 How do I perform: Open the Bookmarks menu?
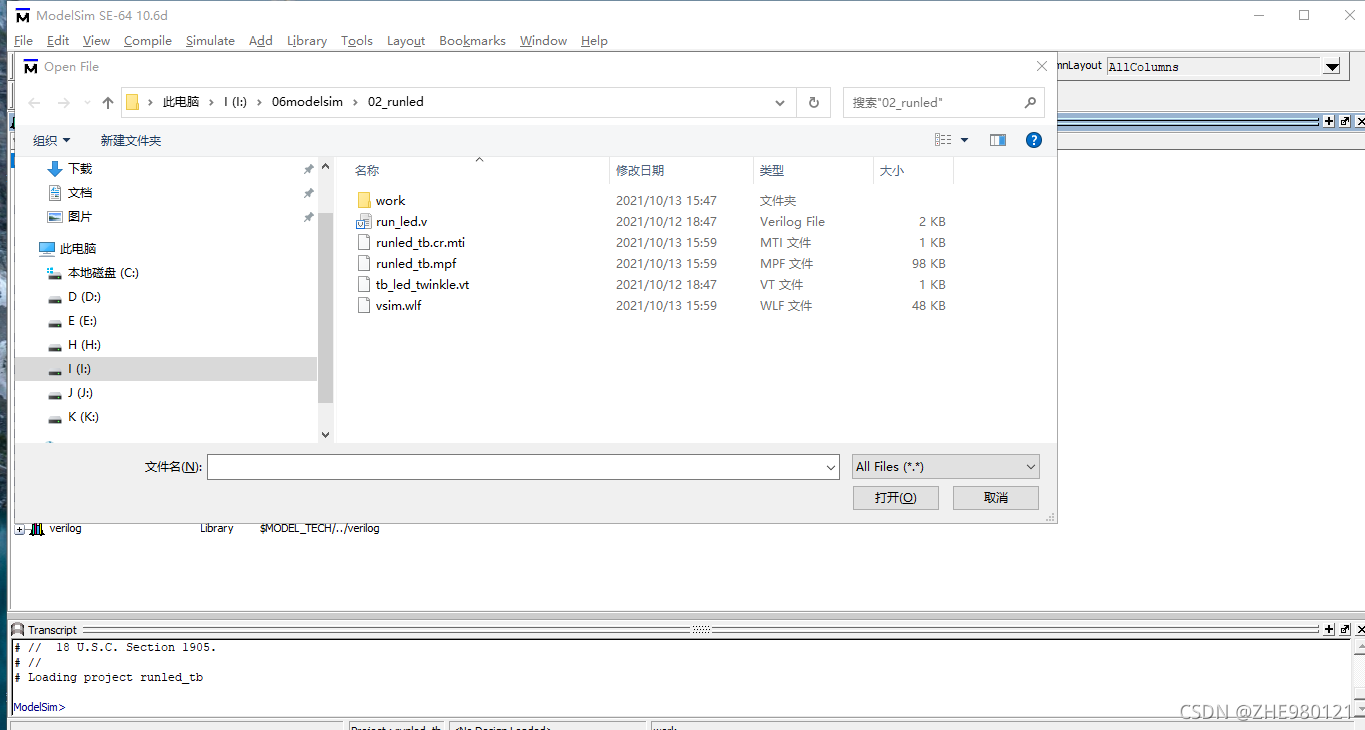(472, 41)
